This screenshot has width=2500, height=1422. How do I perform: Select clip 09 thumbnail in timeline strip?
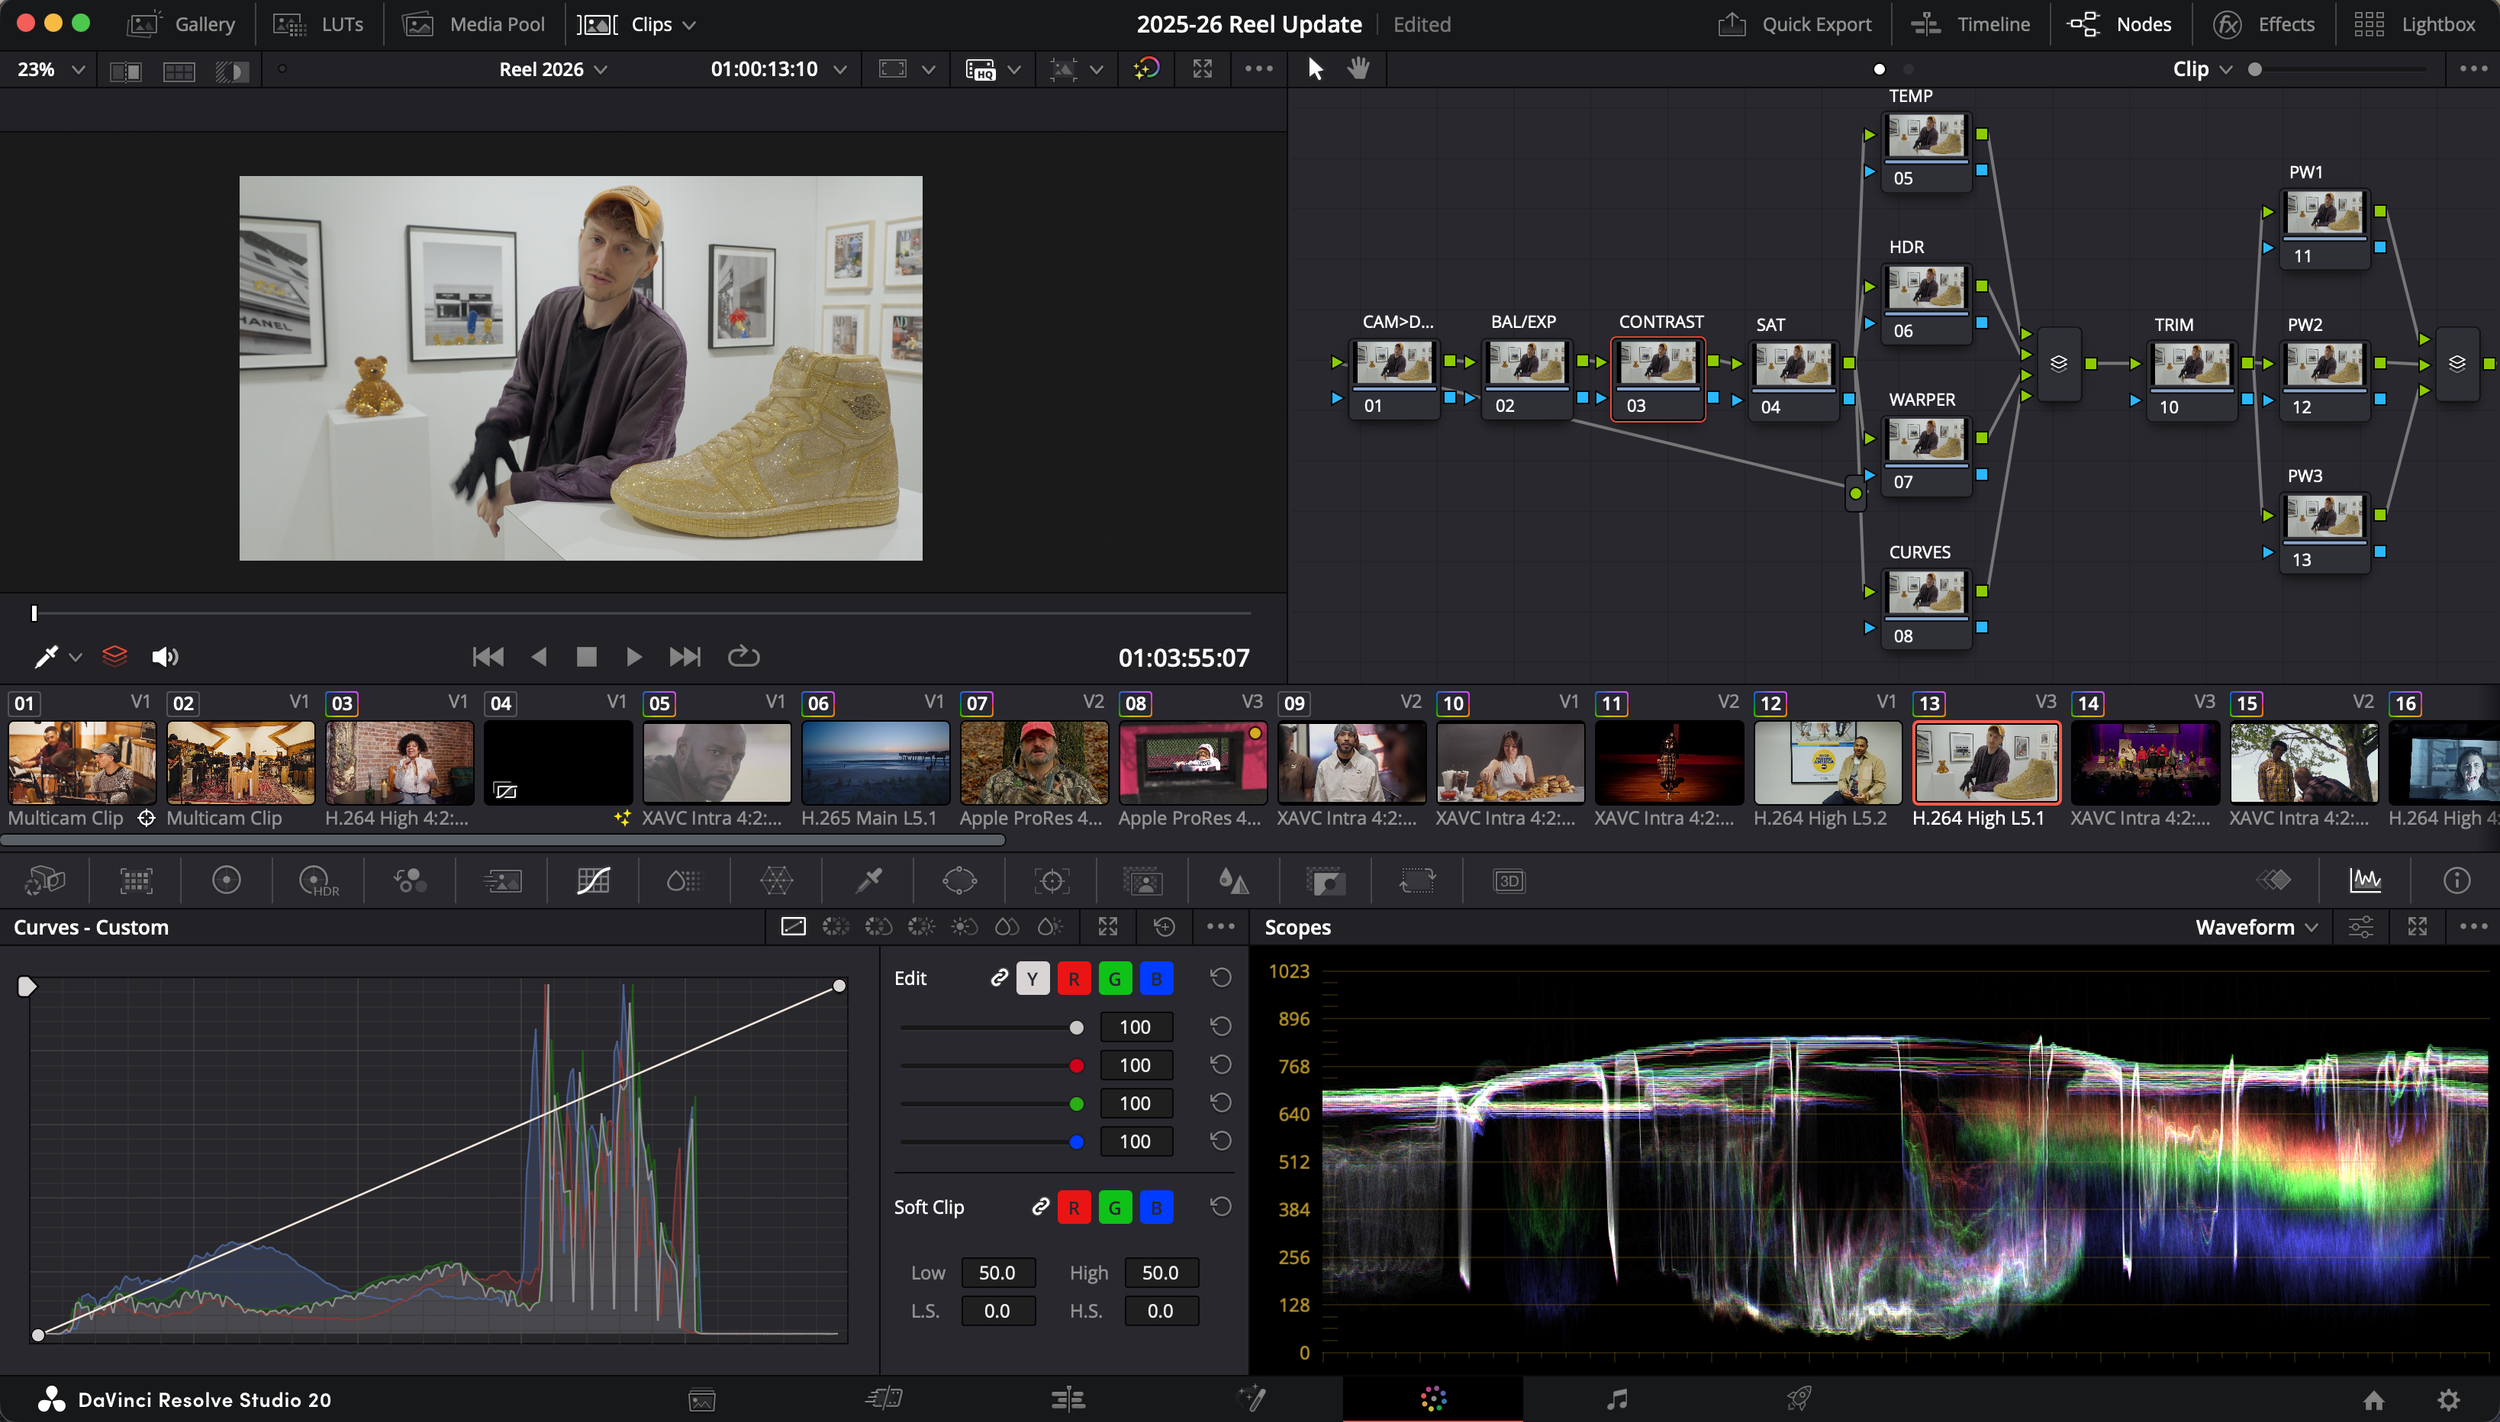pyautogui.click(x=1351, y=763)
